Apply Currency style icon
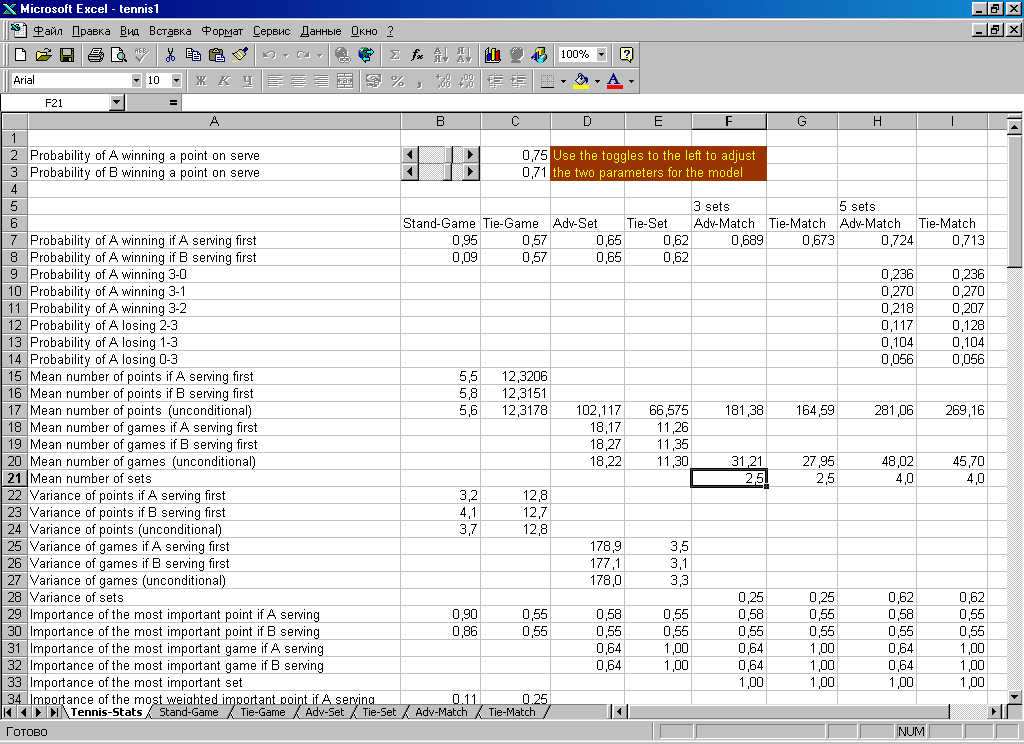 (x=374, y=81)
